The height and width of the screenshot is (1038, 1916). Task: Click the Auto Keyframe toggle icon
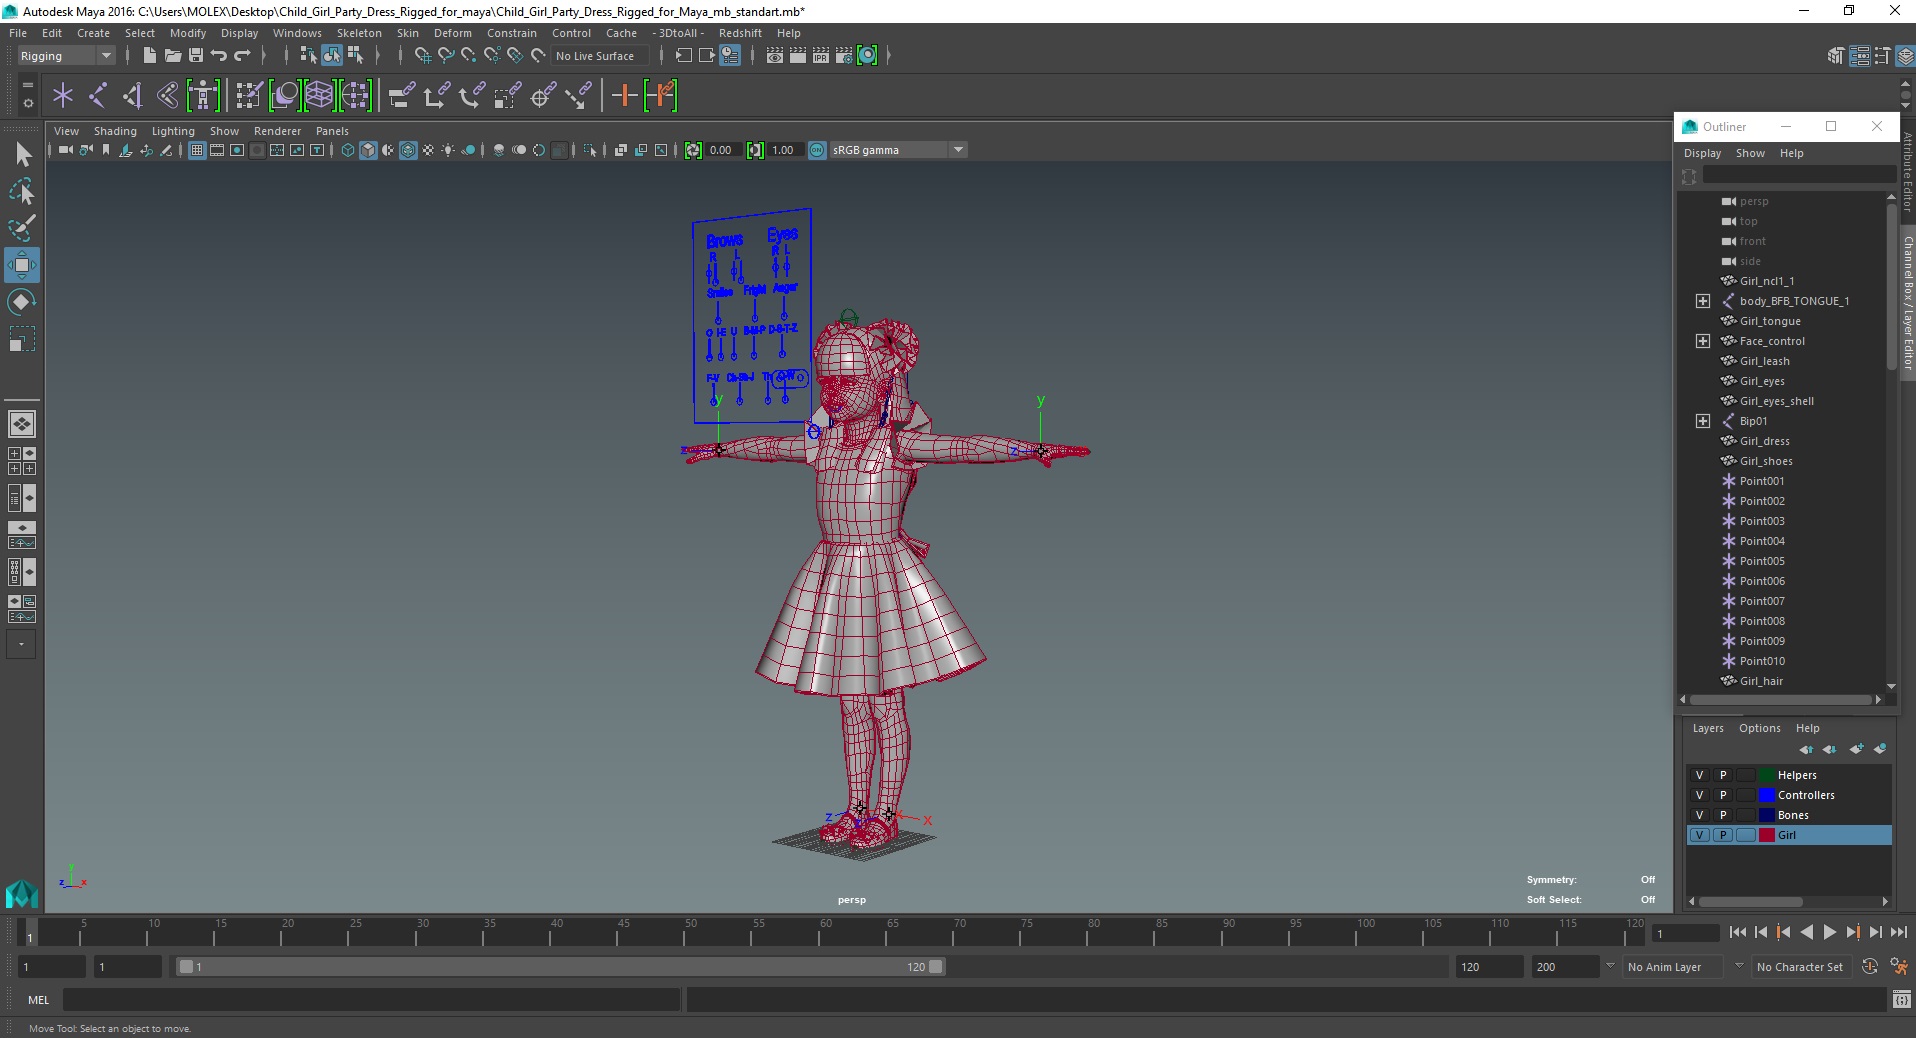[1870, 967]
